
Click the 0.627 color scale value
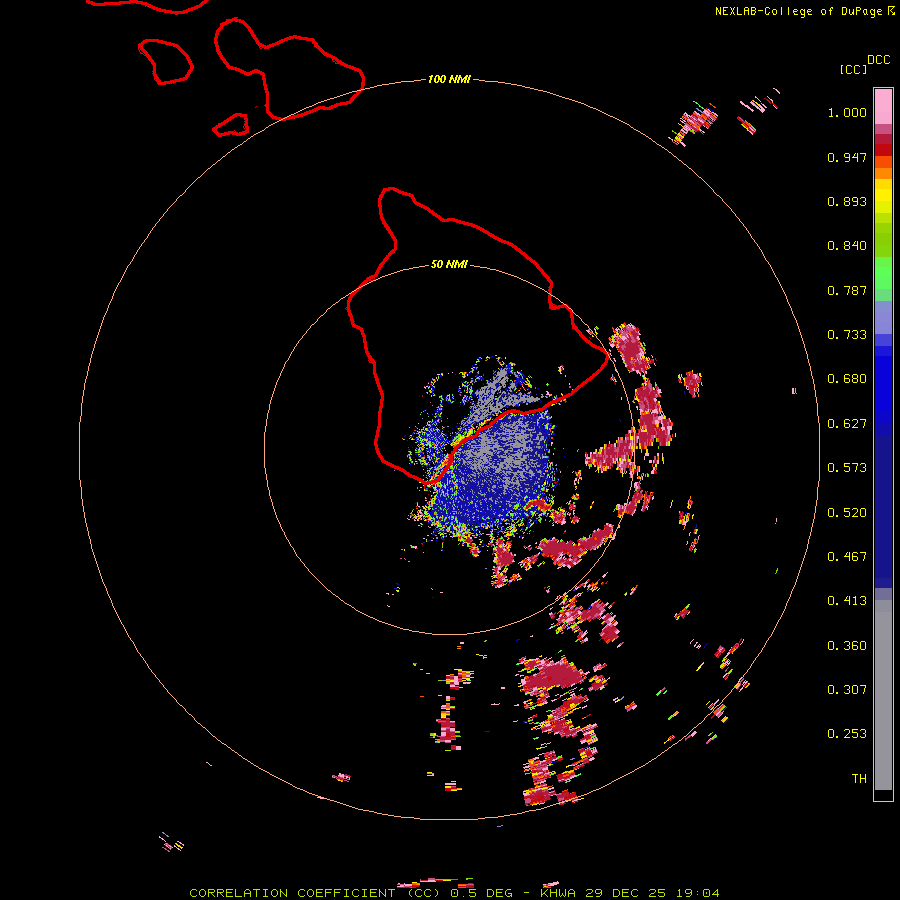tap(847, 424)
